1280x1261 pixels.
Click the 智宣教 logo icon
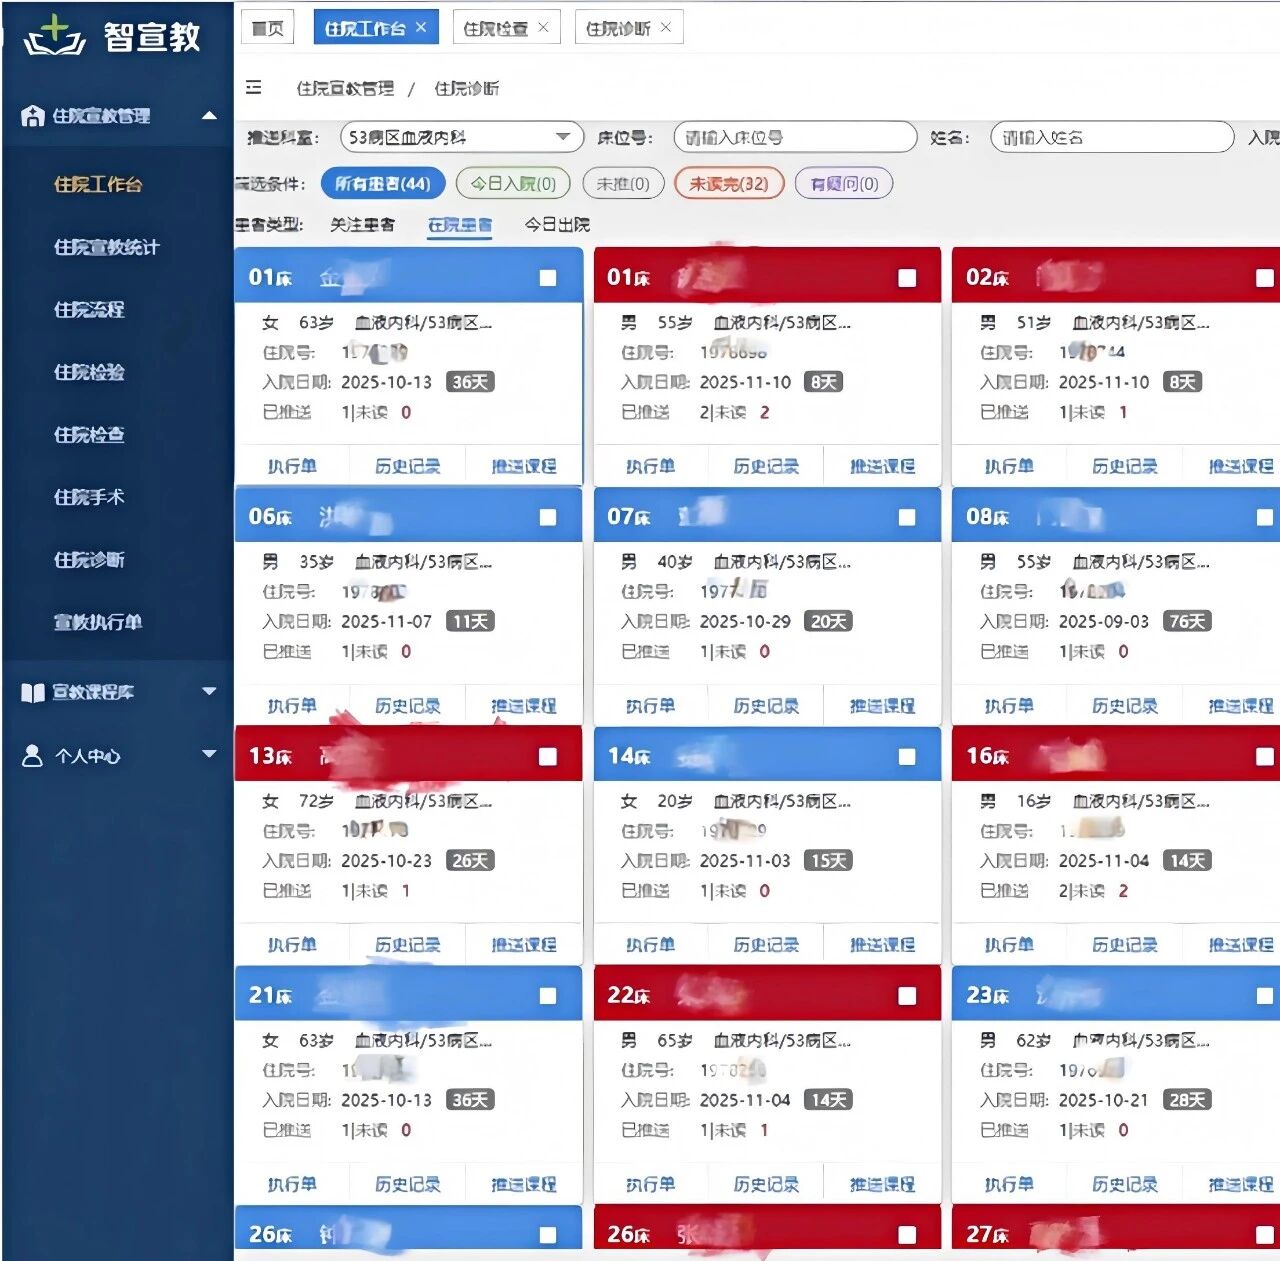coord(55,35)
